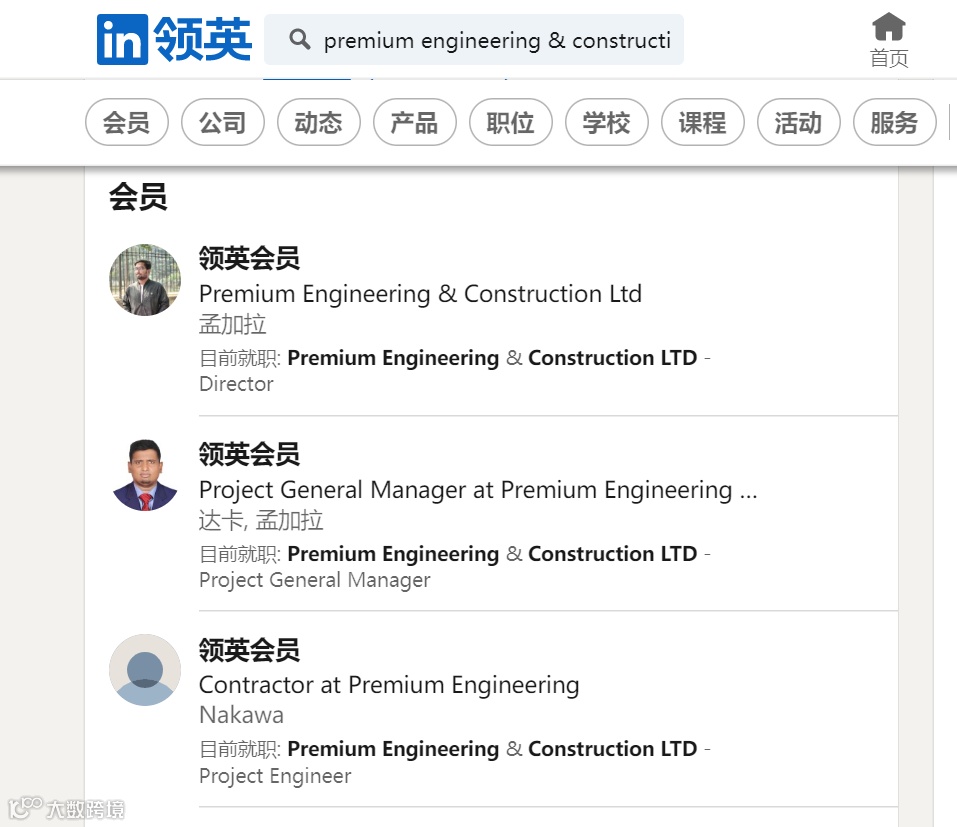Image resolution: width=957 pixels, height=827 pixels.
Task: Go to the 首页 home icon
Action: 888,39
